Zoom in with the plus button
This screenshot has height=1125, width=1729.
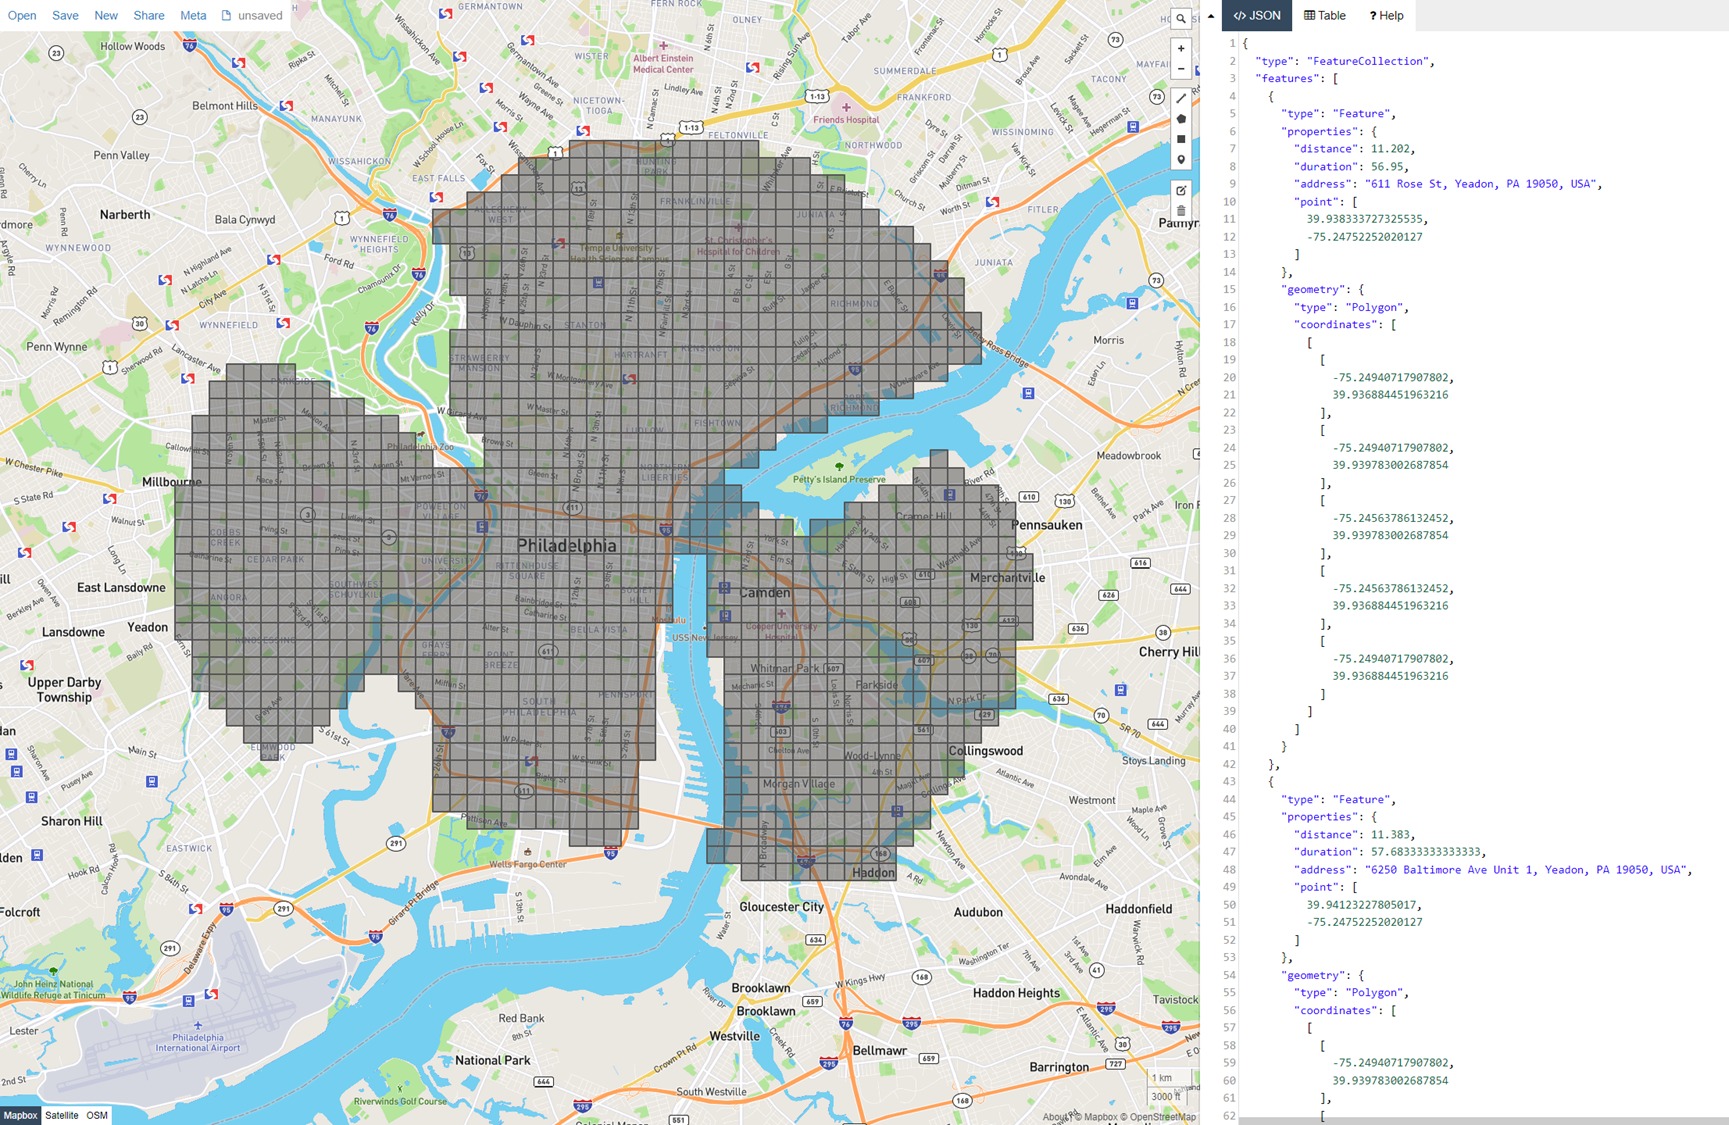pyautogui.click(x=1181, y=49)
